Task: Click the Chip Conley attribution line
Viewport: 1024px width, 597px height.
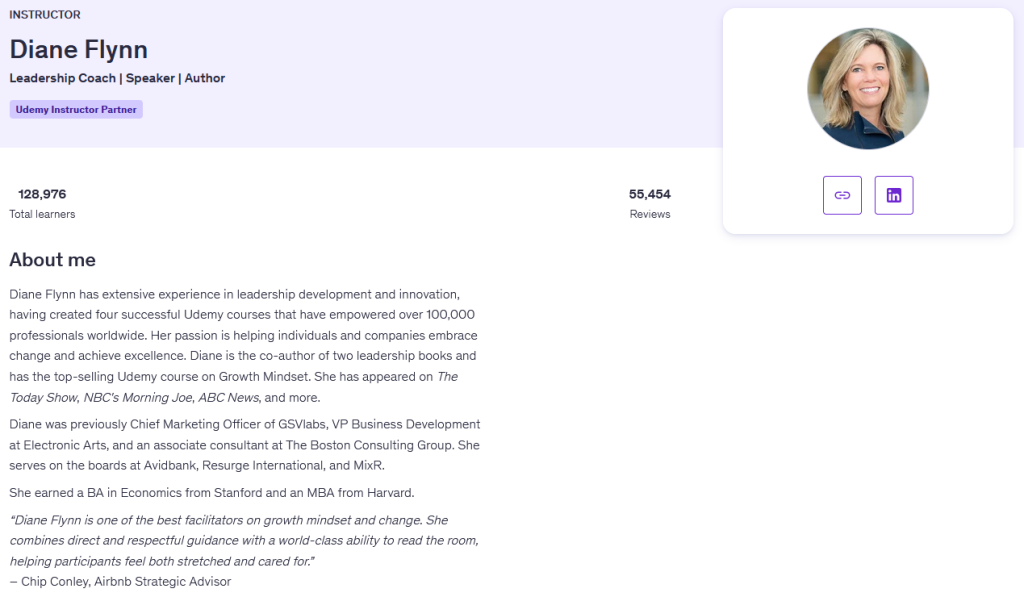Action: [120, 581]
